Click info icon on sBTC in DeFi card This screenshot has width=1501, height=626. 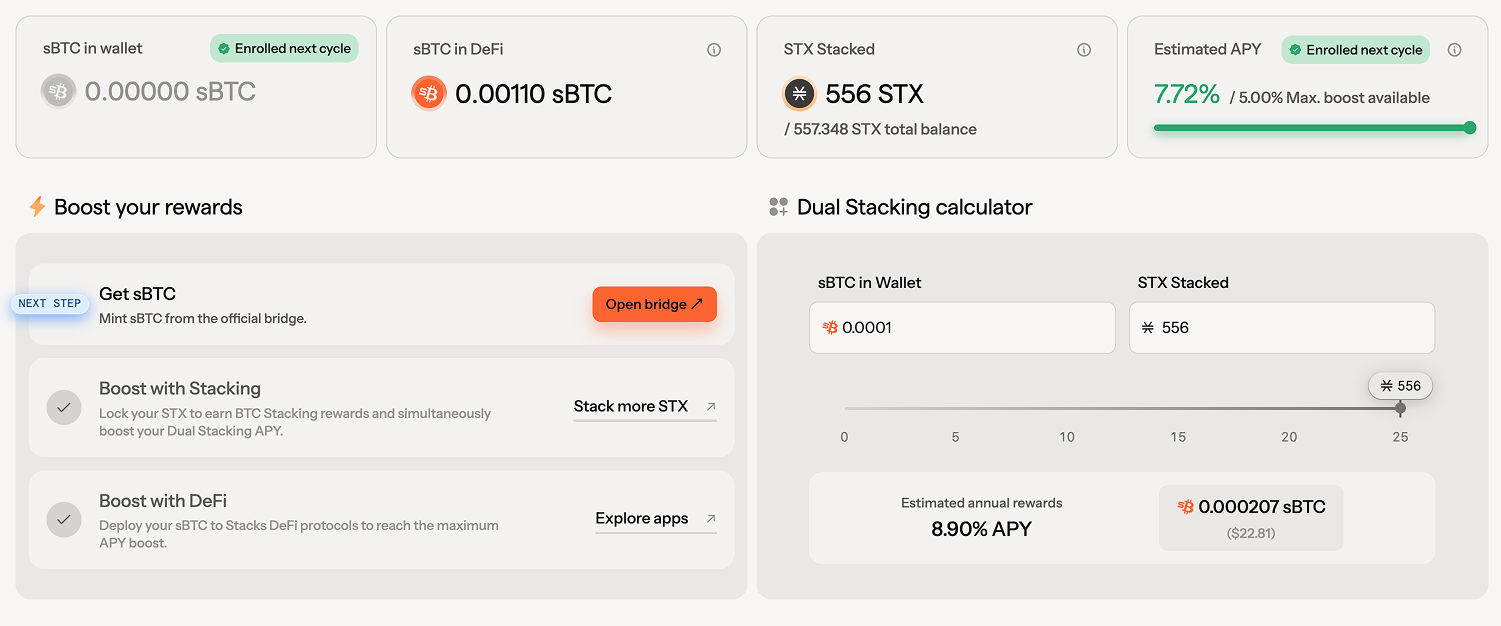[x=714, y=50]
